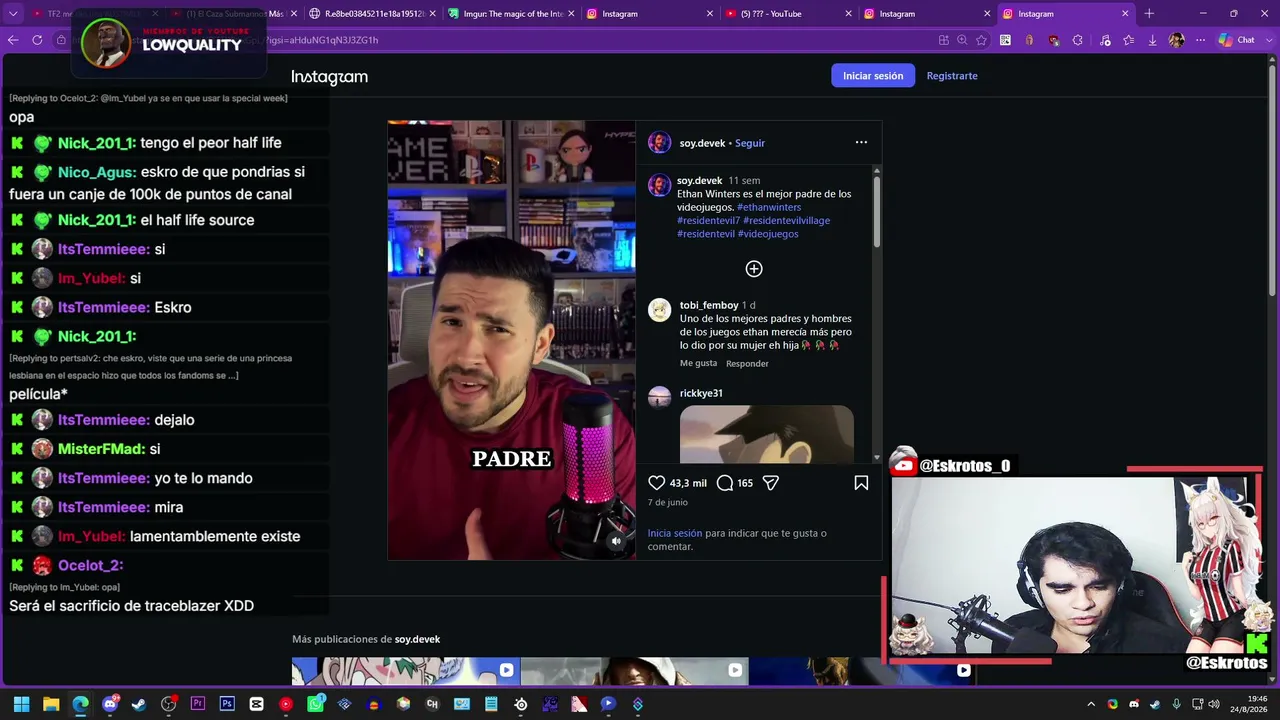Open the post's three-dot options menu
Image resolution: width=1280 pixels, height=720 pixels.
[861, 142]
